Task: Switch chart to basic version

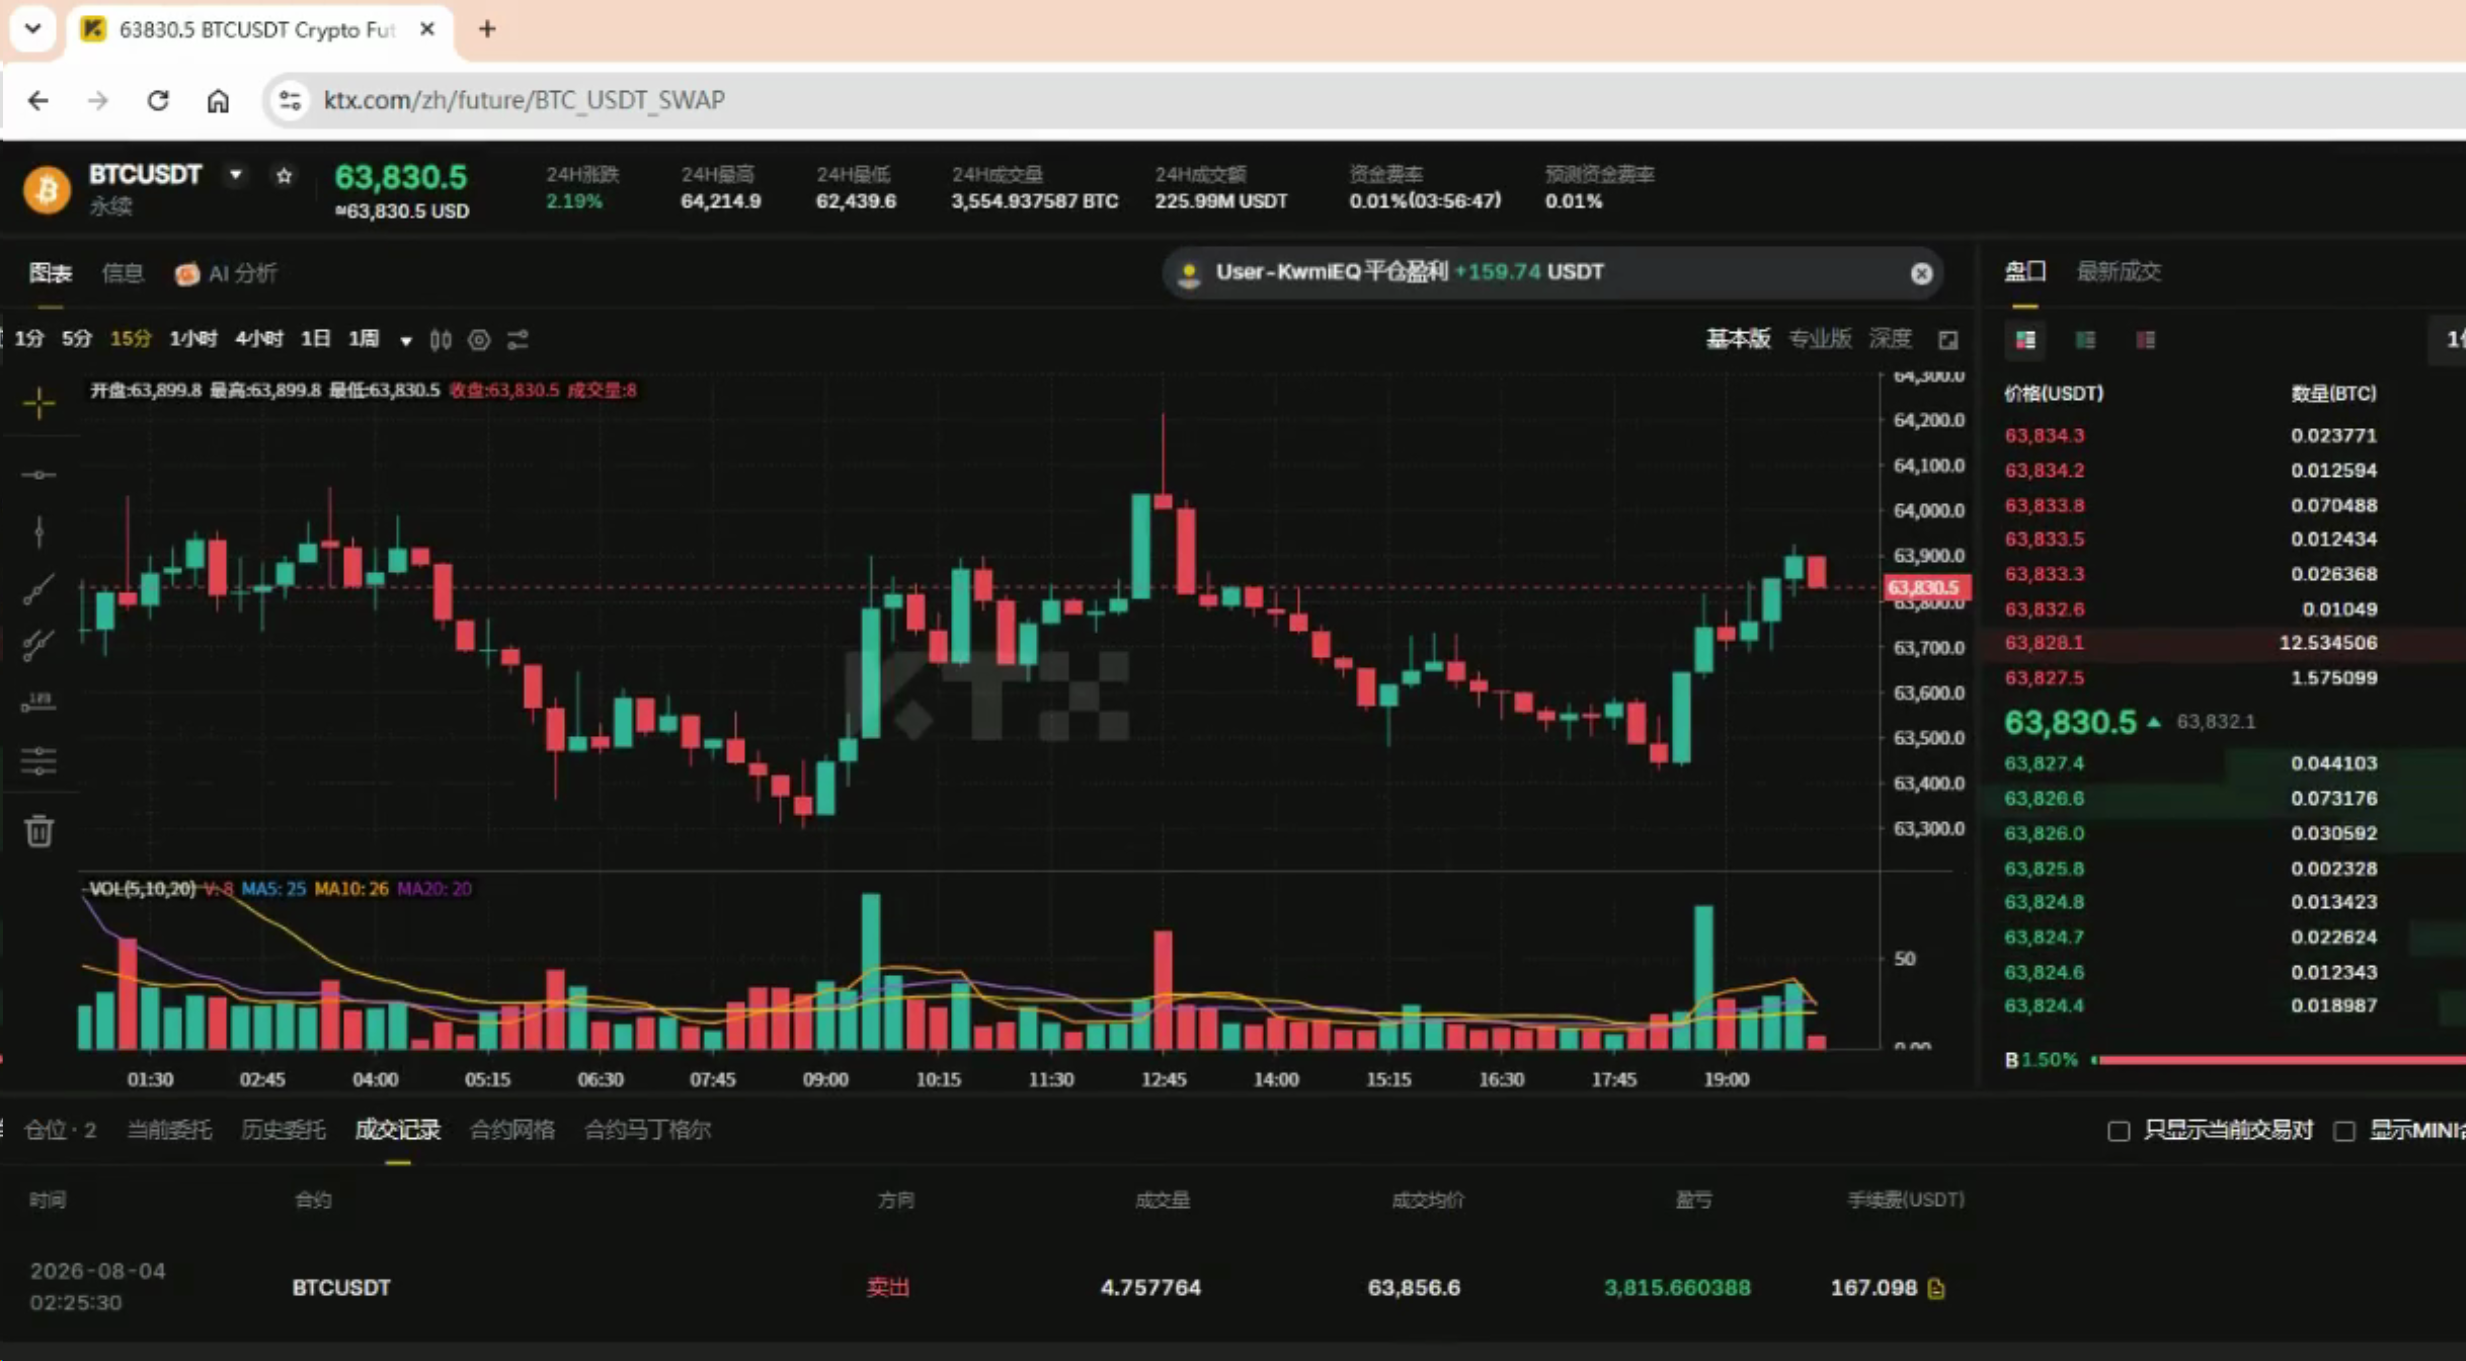Action: tap(1738, 339)
